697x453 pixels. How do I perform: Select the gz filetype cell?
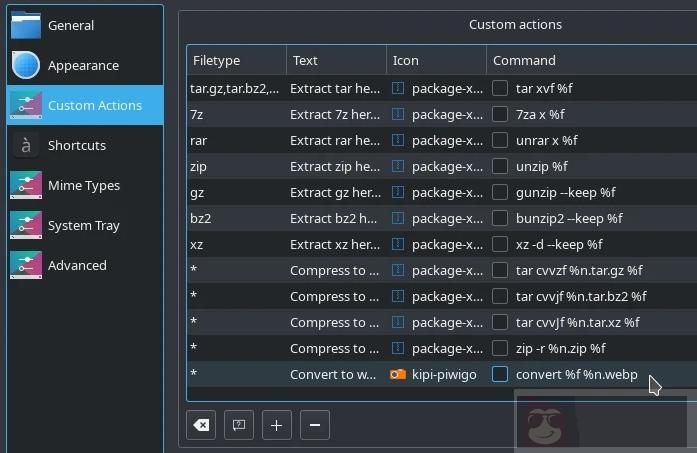click(x=237, y=192)
